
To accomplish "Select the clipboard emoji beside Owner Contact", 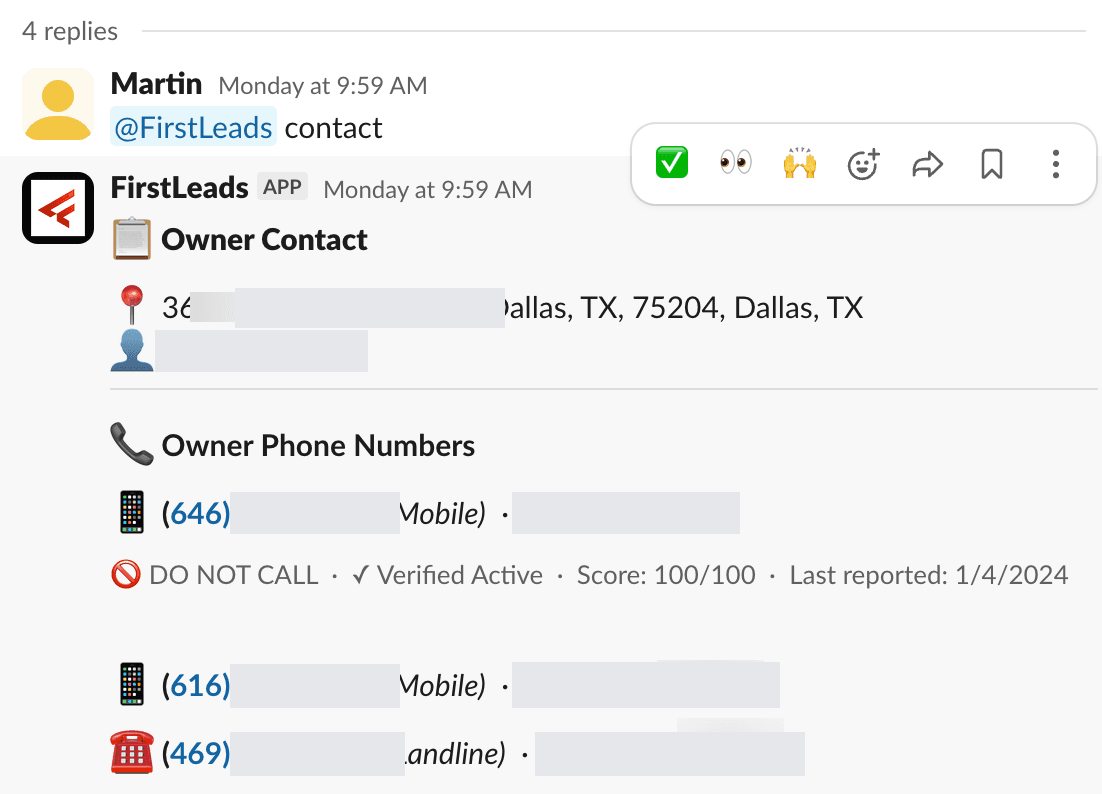I will coord(131,239).
